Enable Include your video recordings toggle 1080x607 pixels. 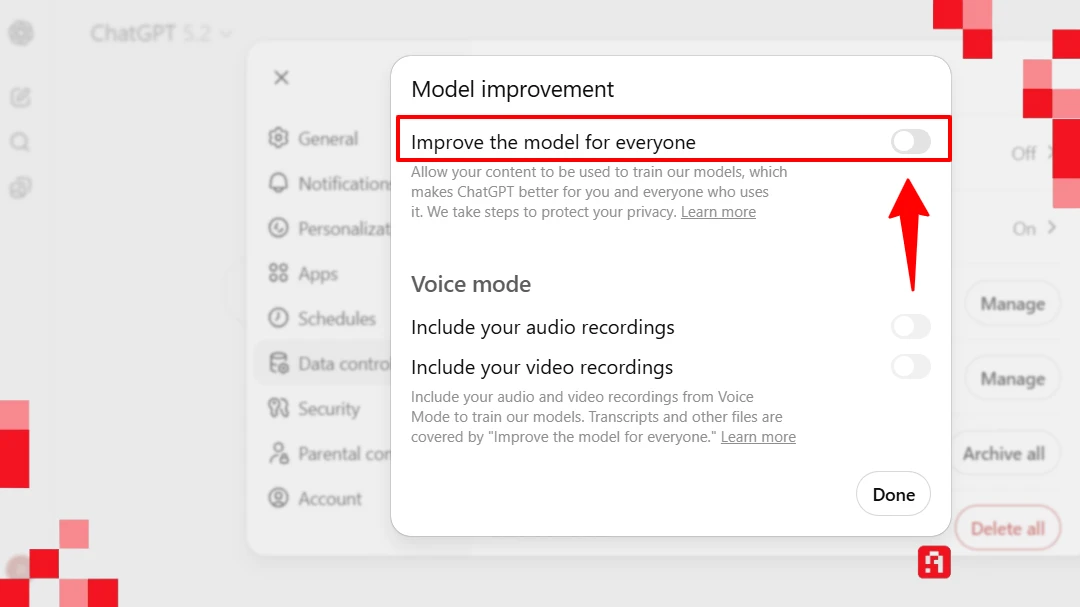click(910, 367)
